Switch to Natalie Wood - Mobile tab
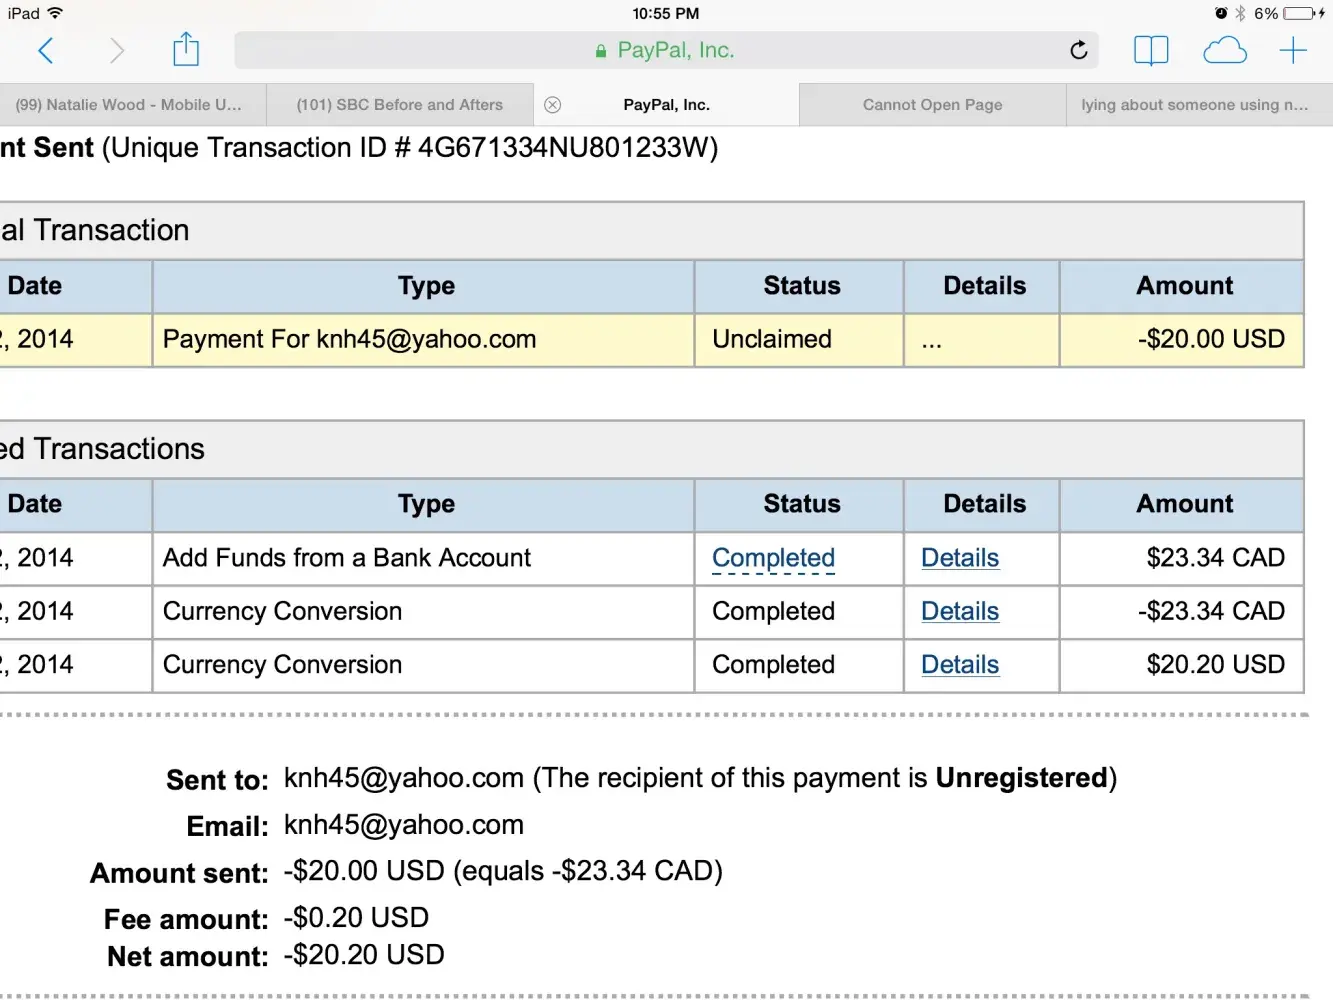Screen dimensions: 1333x1000 [x=128, y=105]
